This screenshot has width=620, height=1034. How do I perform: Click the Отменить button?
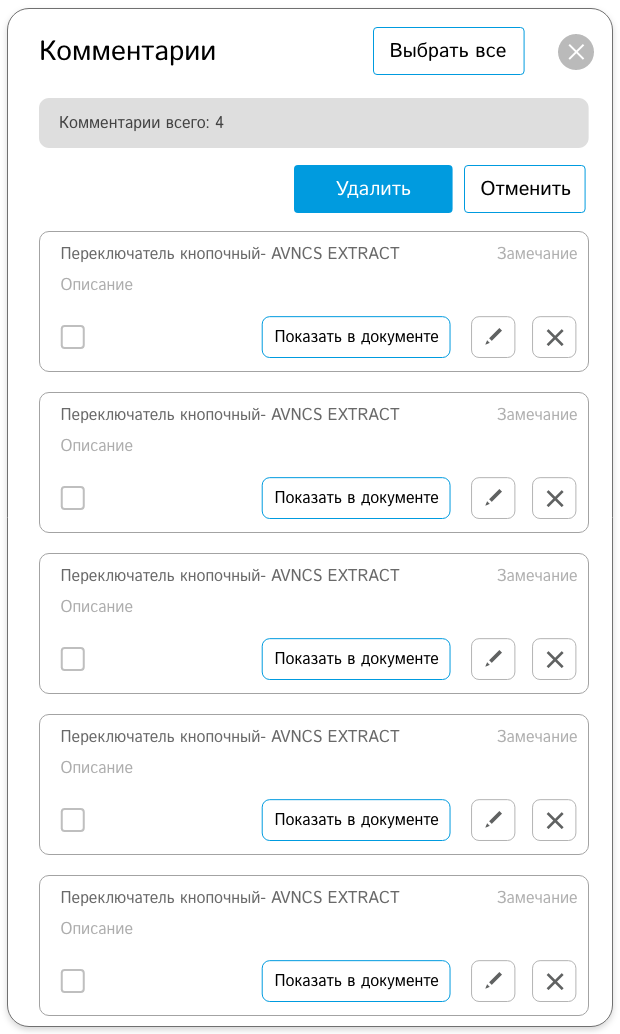(x=525, y=189)
